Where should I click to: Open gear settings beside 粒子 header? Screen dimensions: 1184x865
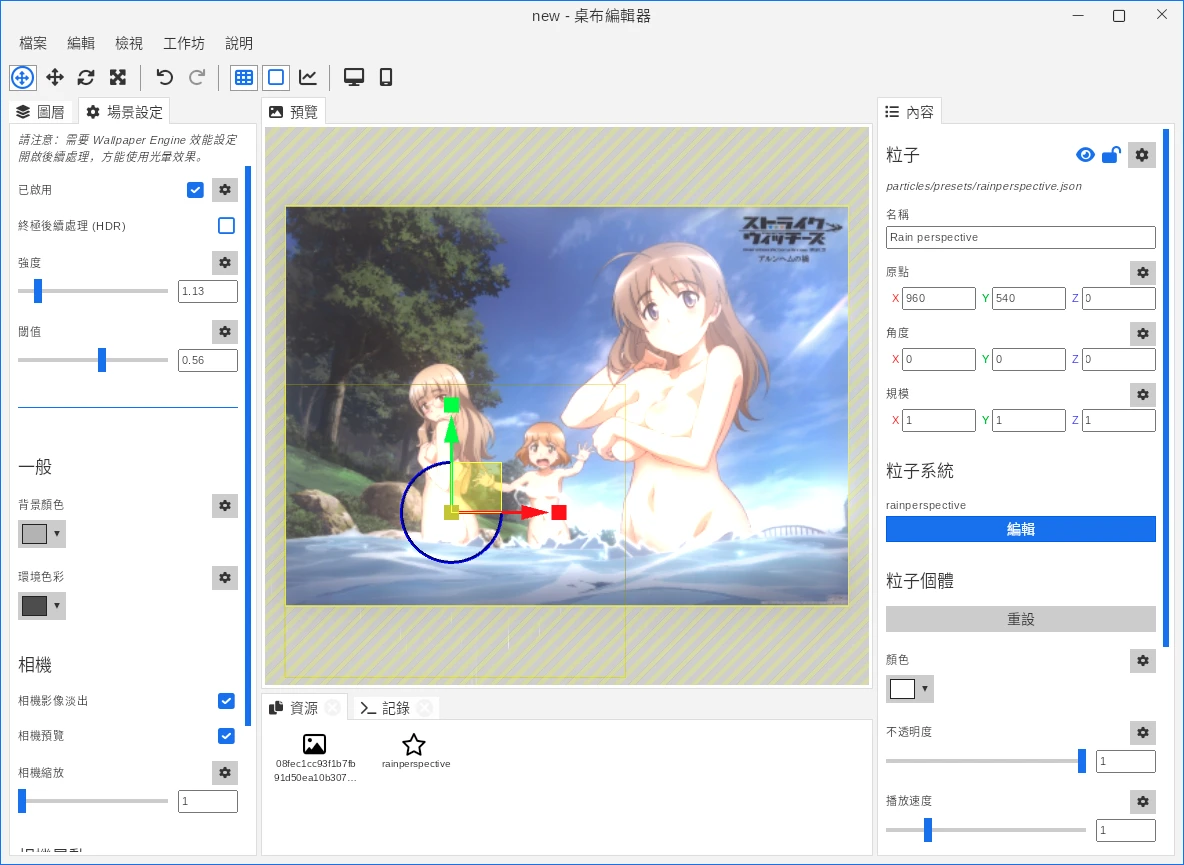1142,155
